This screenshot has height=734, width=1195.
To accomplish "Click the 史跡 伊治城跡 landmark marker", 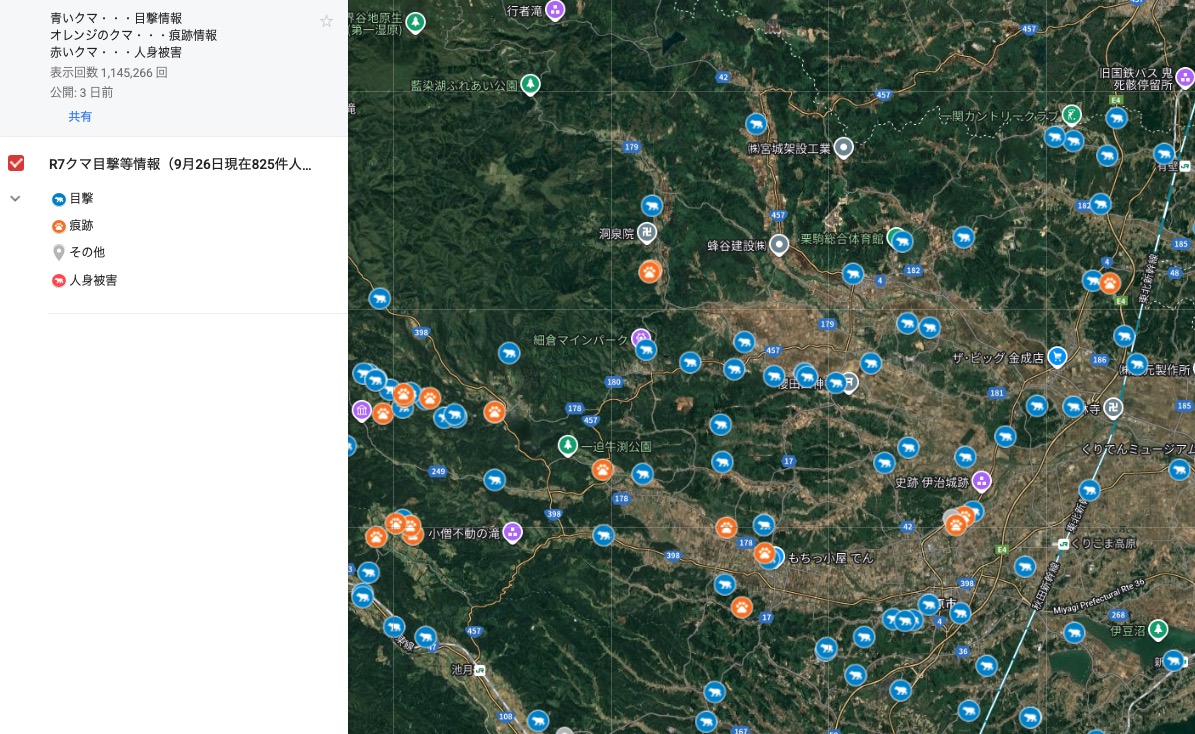I will pos(981,481).
